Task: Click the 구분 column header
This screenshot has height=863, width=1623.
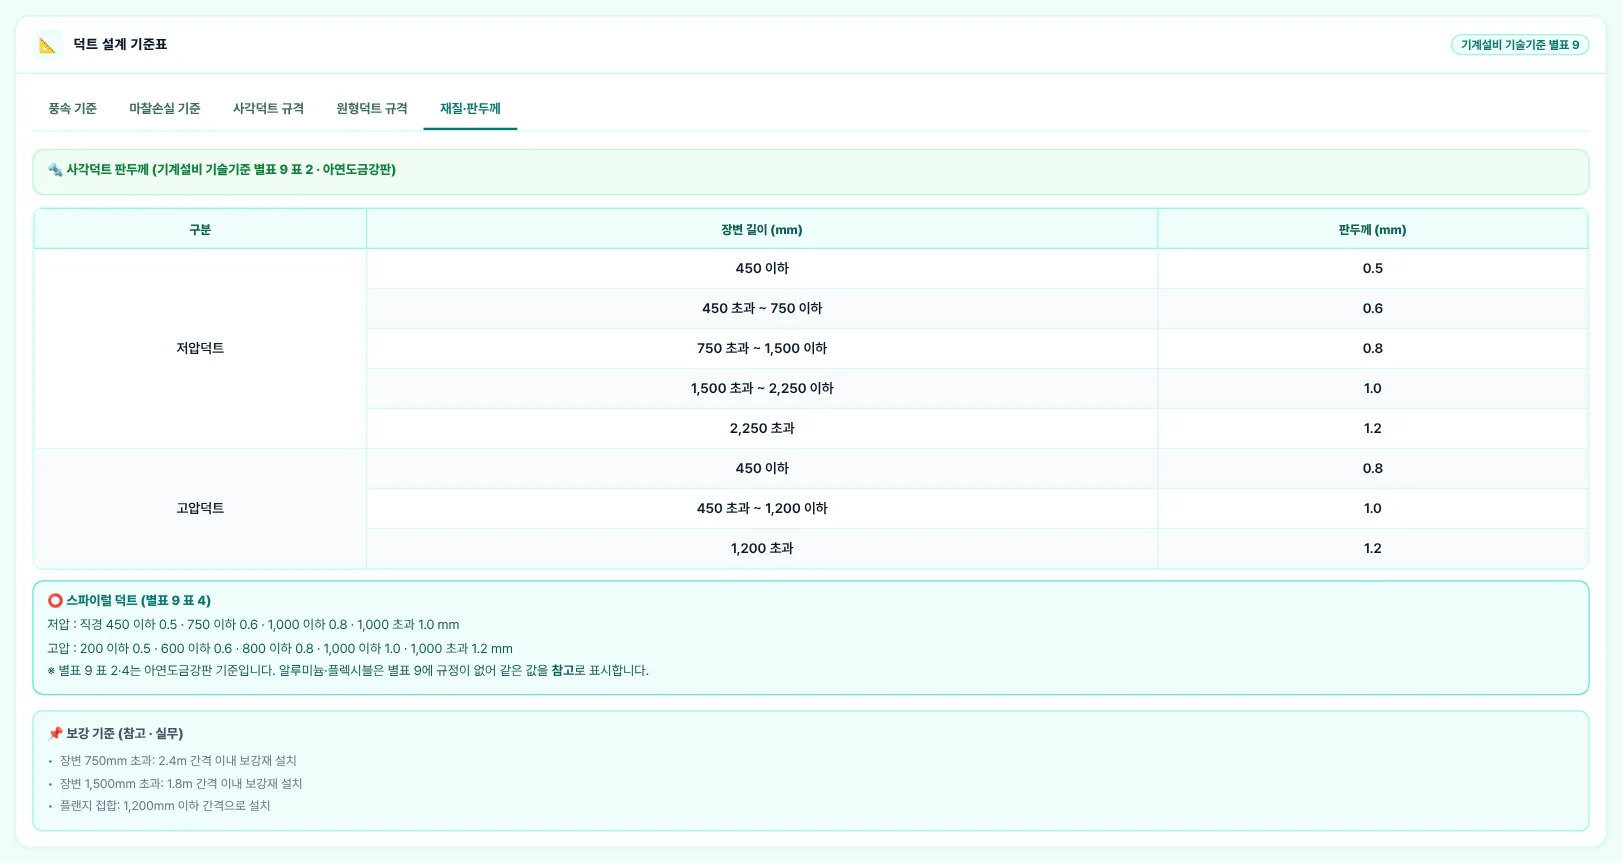Action: click(x=200, y=229)
